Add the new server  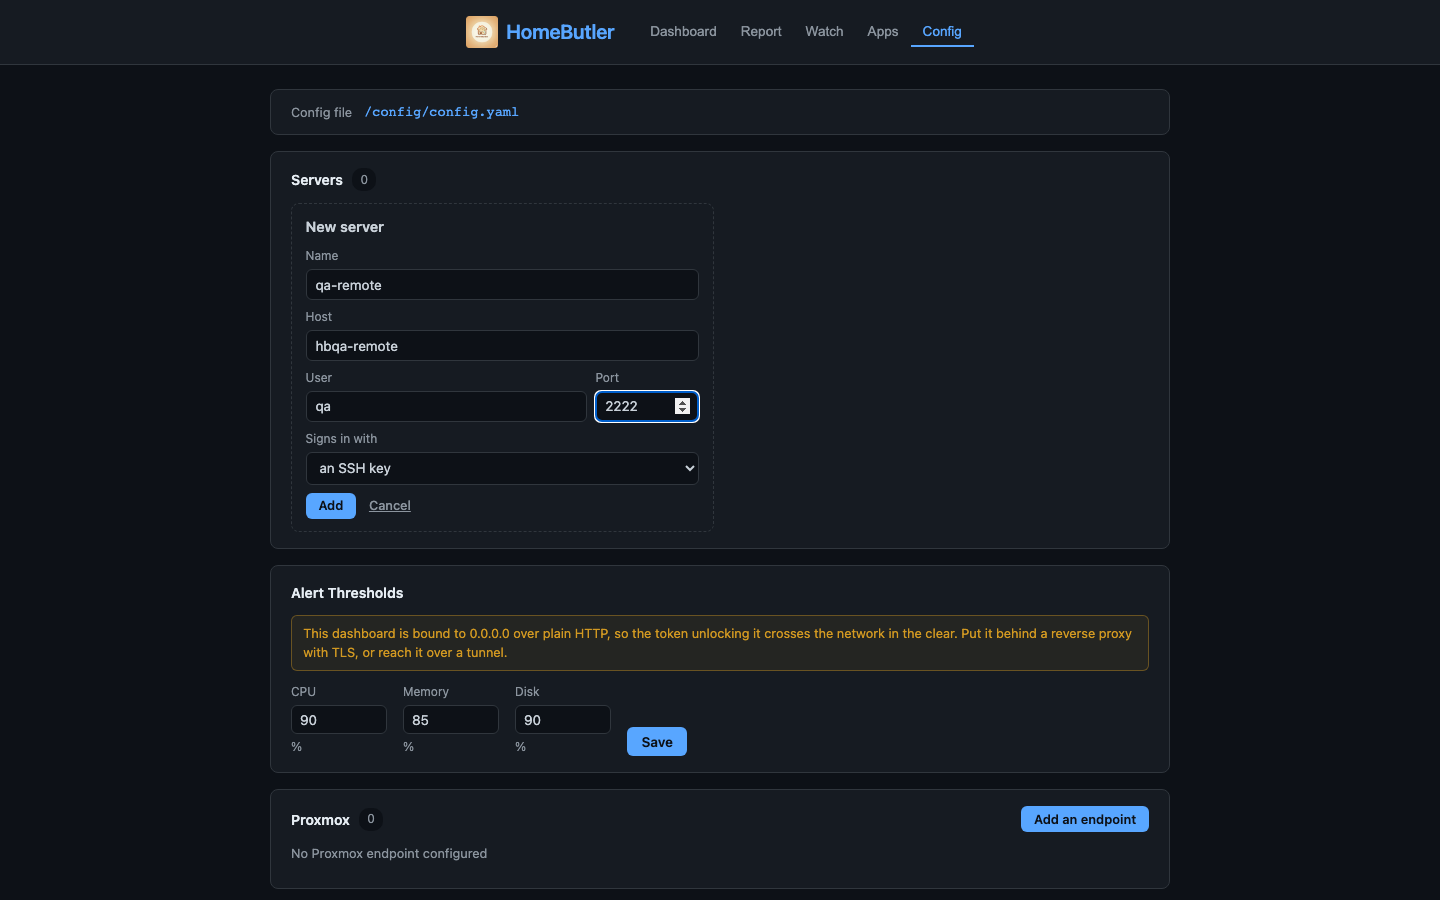331,506
